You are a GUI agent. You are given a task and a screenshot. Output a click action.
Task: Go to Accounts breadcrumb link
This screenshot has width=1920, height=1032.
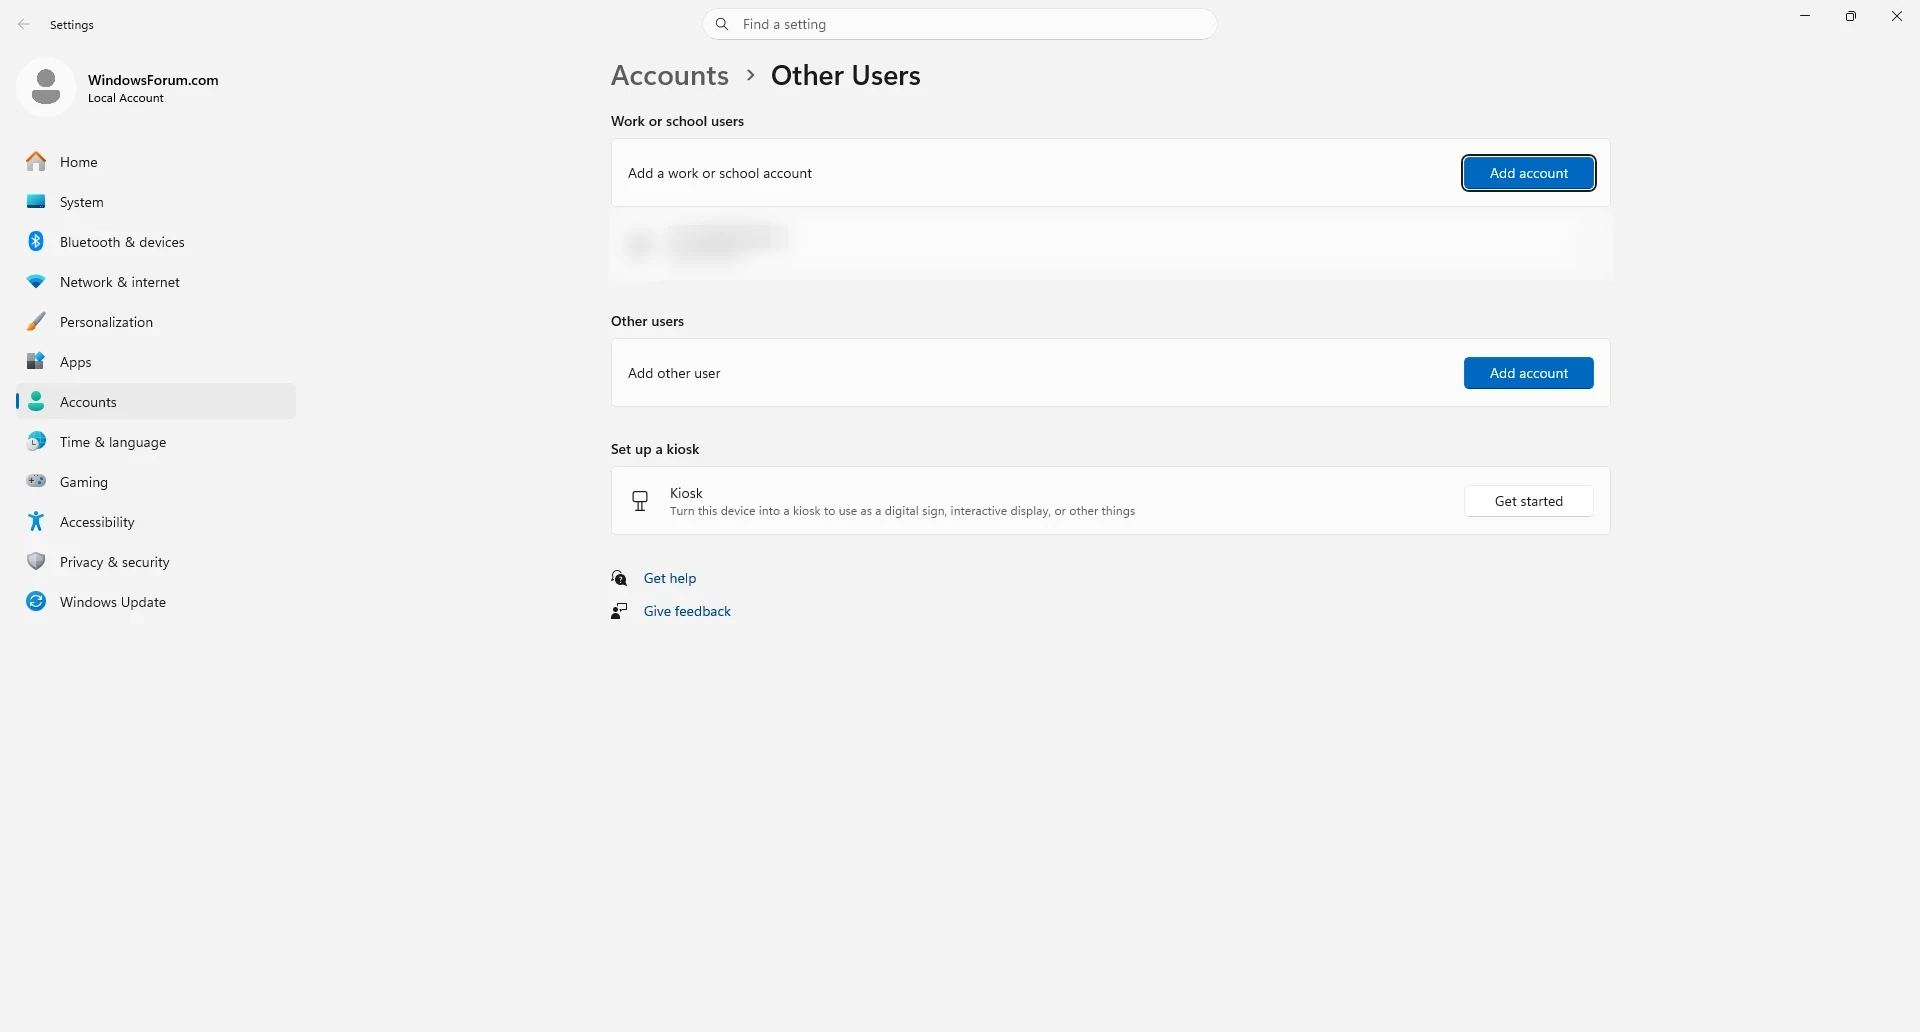tap(670, 75)
